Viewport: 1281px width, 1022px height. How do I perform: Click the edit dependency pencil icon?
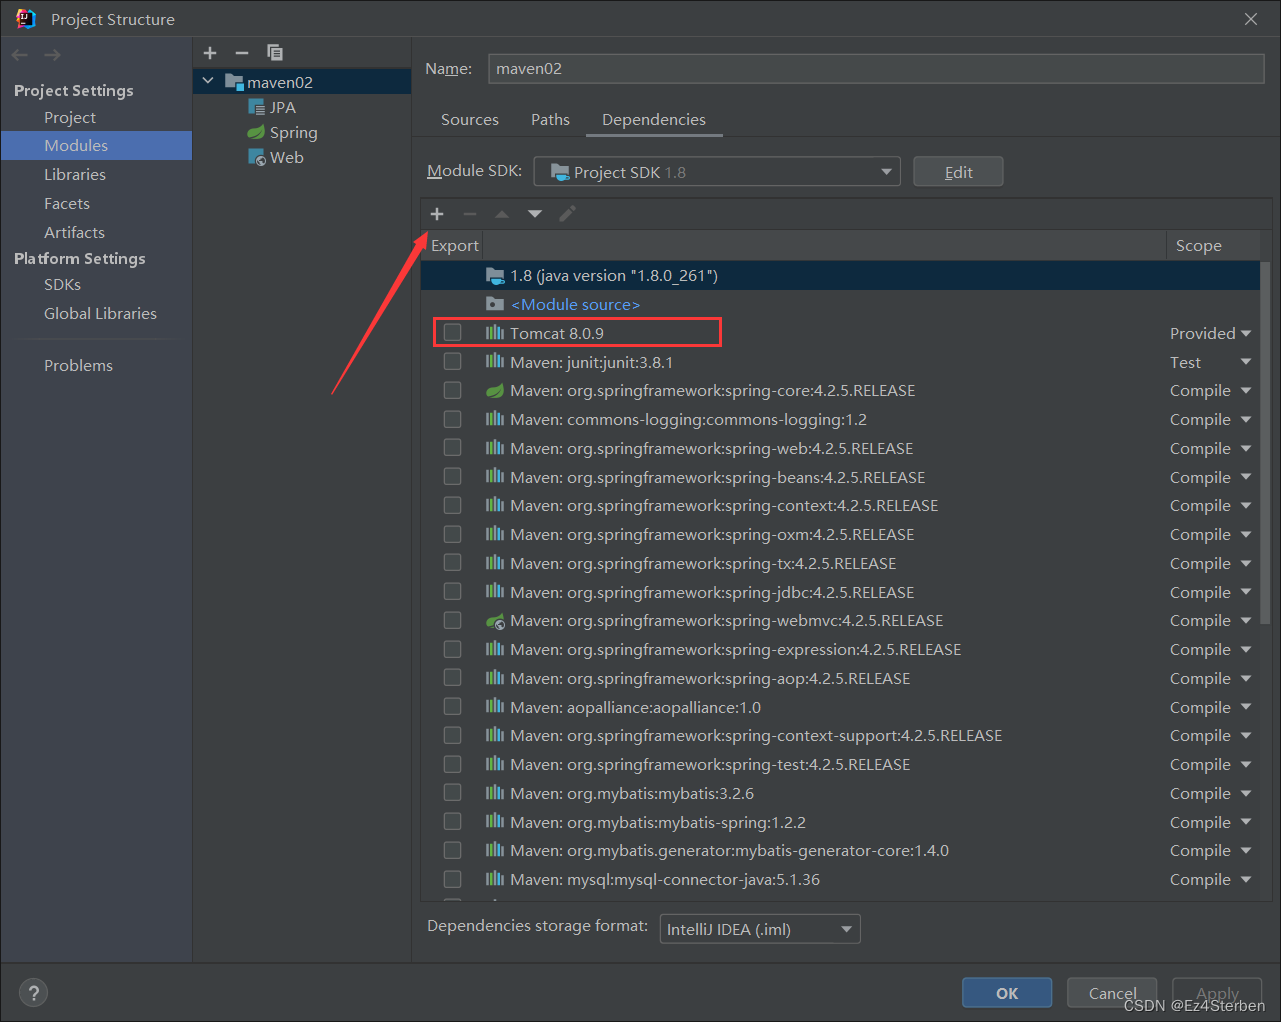(567, 214)
